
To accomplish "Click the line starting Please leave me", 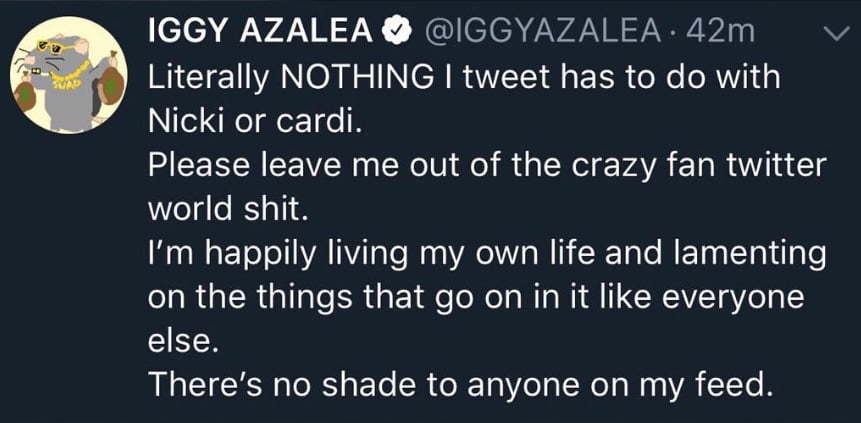I will [x=487, y=166].
